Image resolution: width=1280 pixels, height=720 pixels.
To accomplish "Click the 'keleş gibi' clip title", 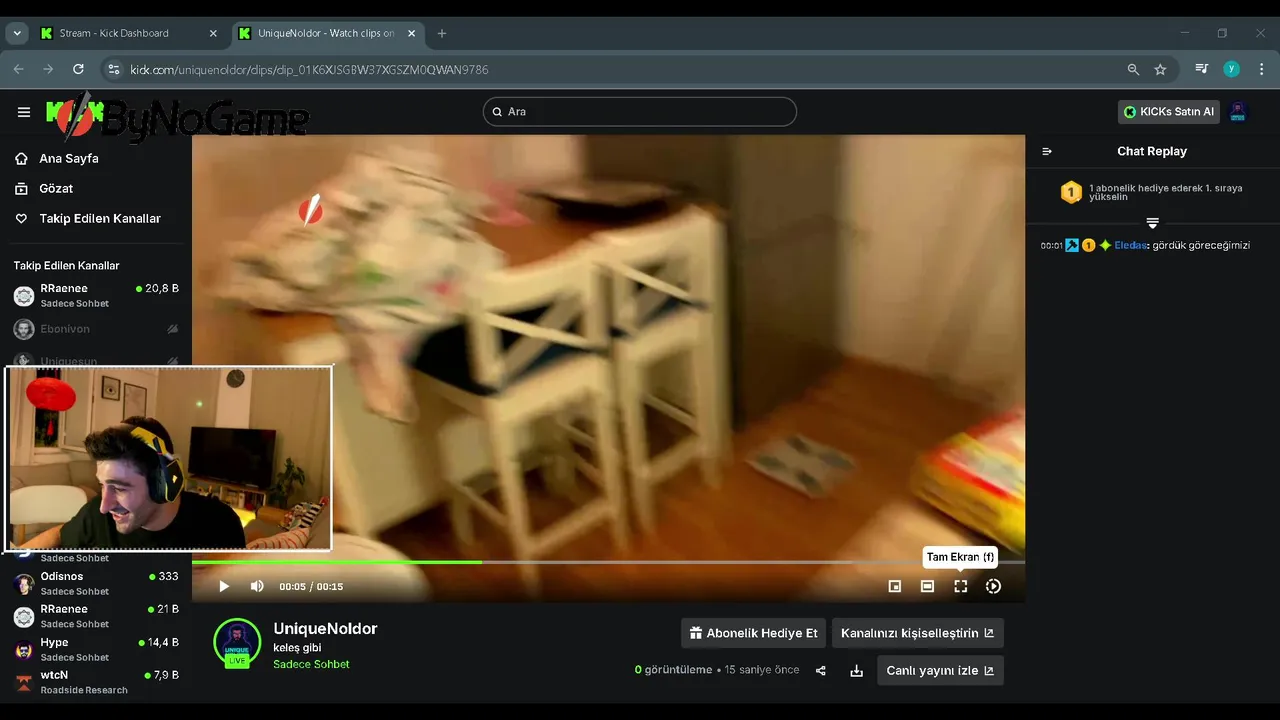I will coord(297,648).
